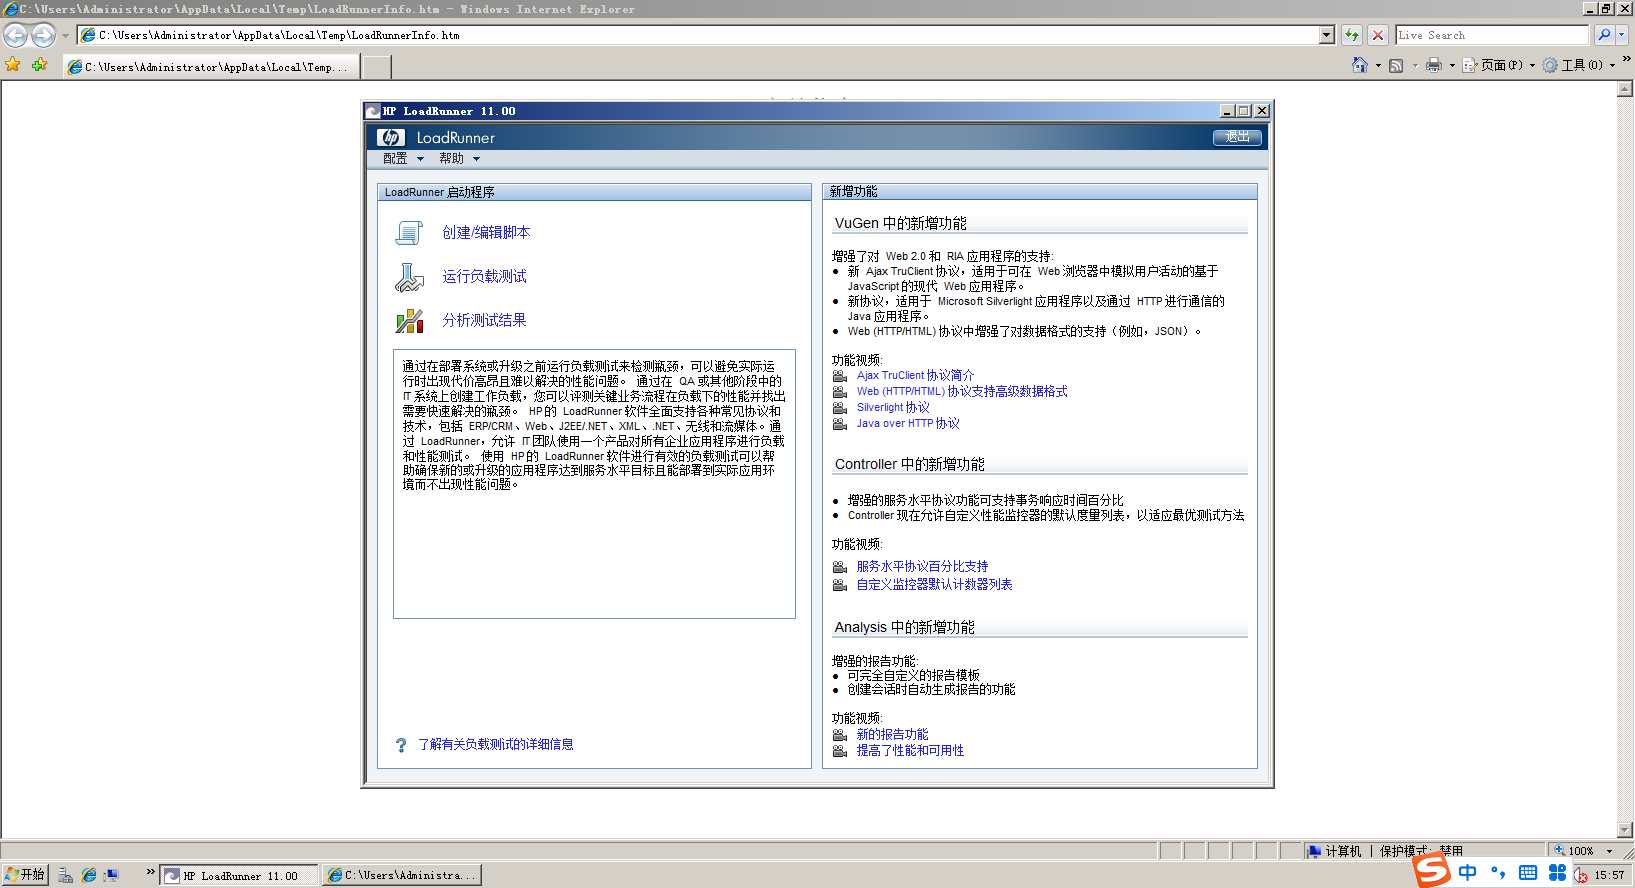
Task: Click the green refresh arrows button
Action: [1352, 35]
